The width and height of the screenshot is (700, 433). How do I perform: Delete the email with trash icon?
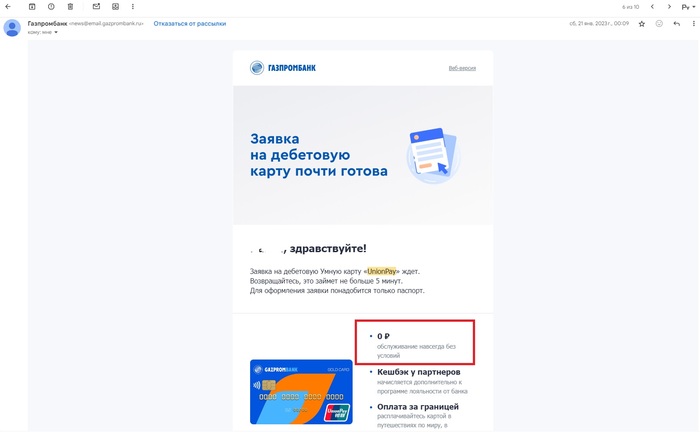coord(70,7)
